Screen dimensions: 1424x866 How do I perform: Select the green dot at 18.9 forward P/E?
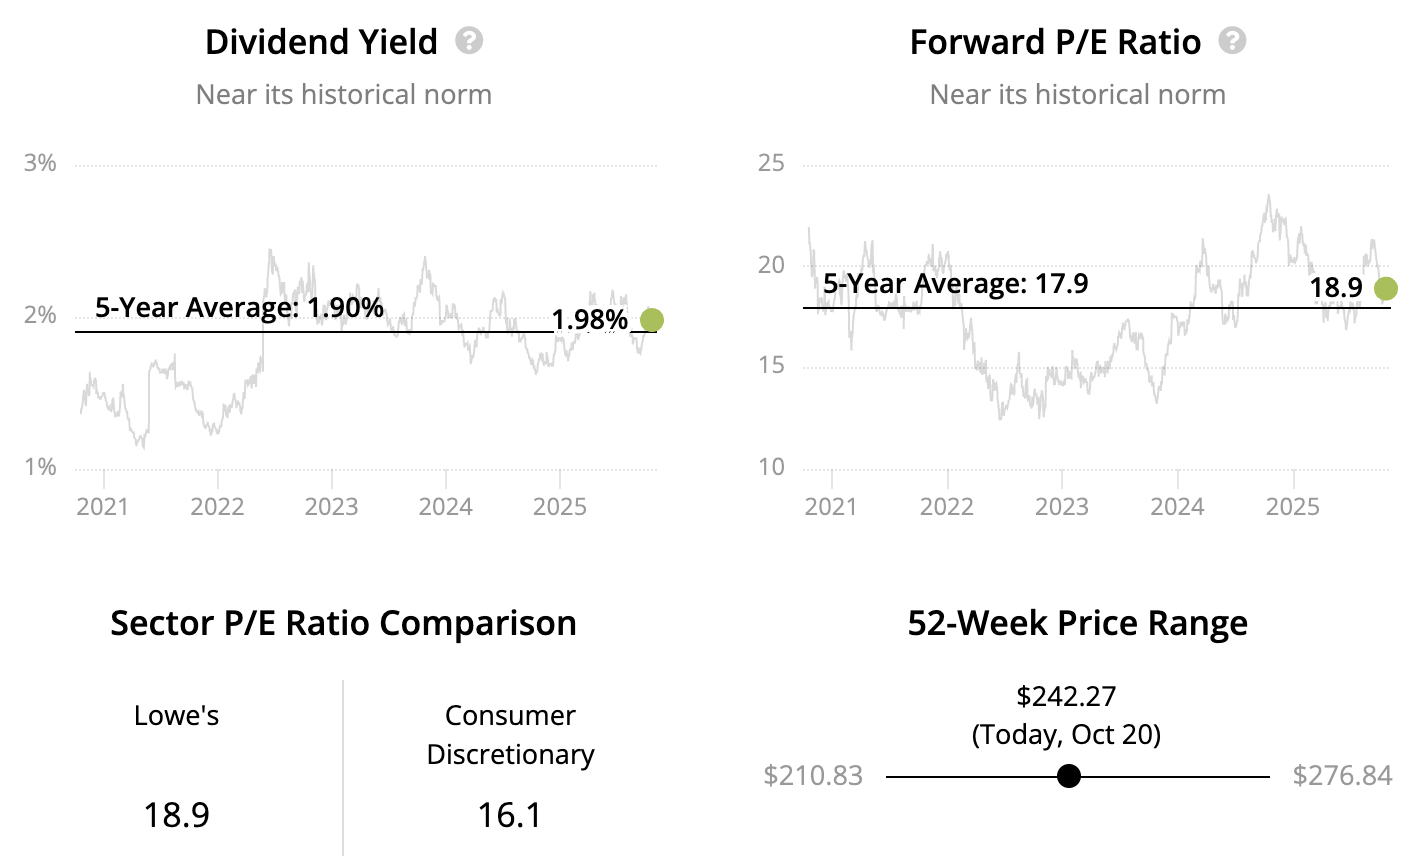pyautogui.click(x=1385, y=289)
